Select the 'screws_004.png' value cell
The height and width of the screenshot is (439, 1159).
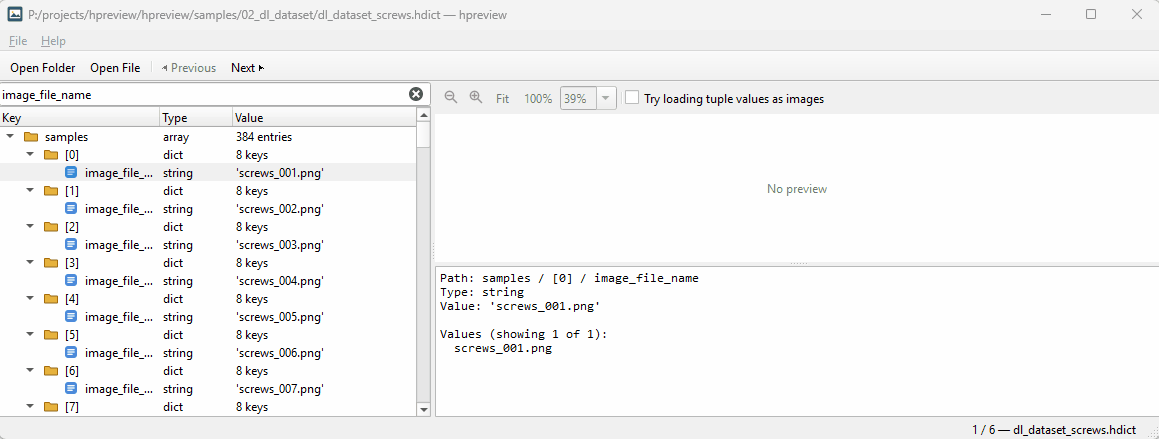279,281
